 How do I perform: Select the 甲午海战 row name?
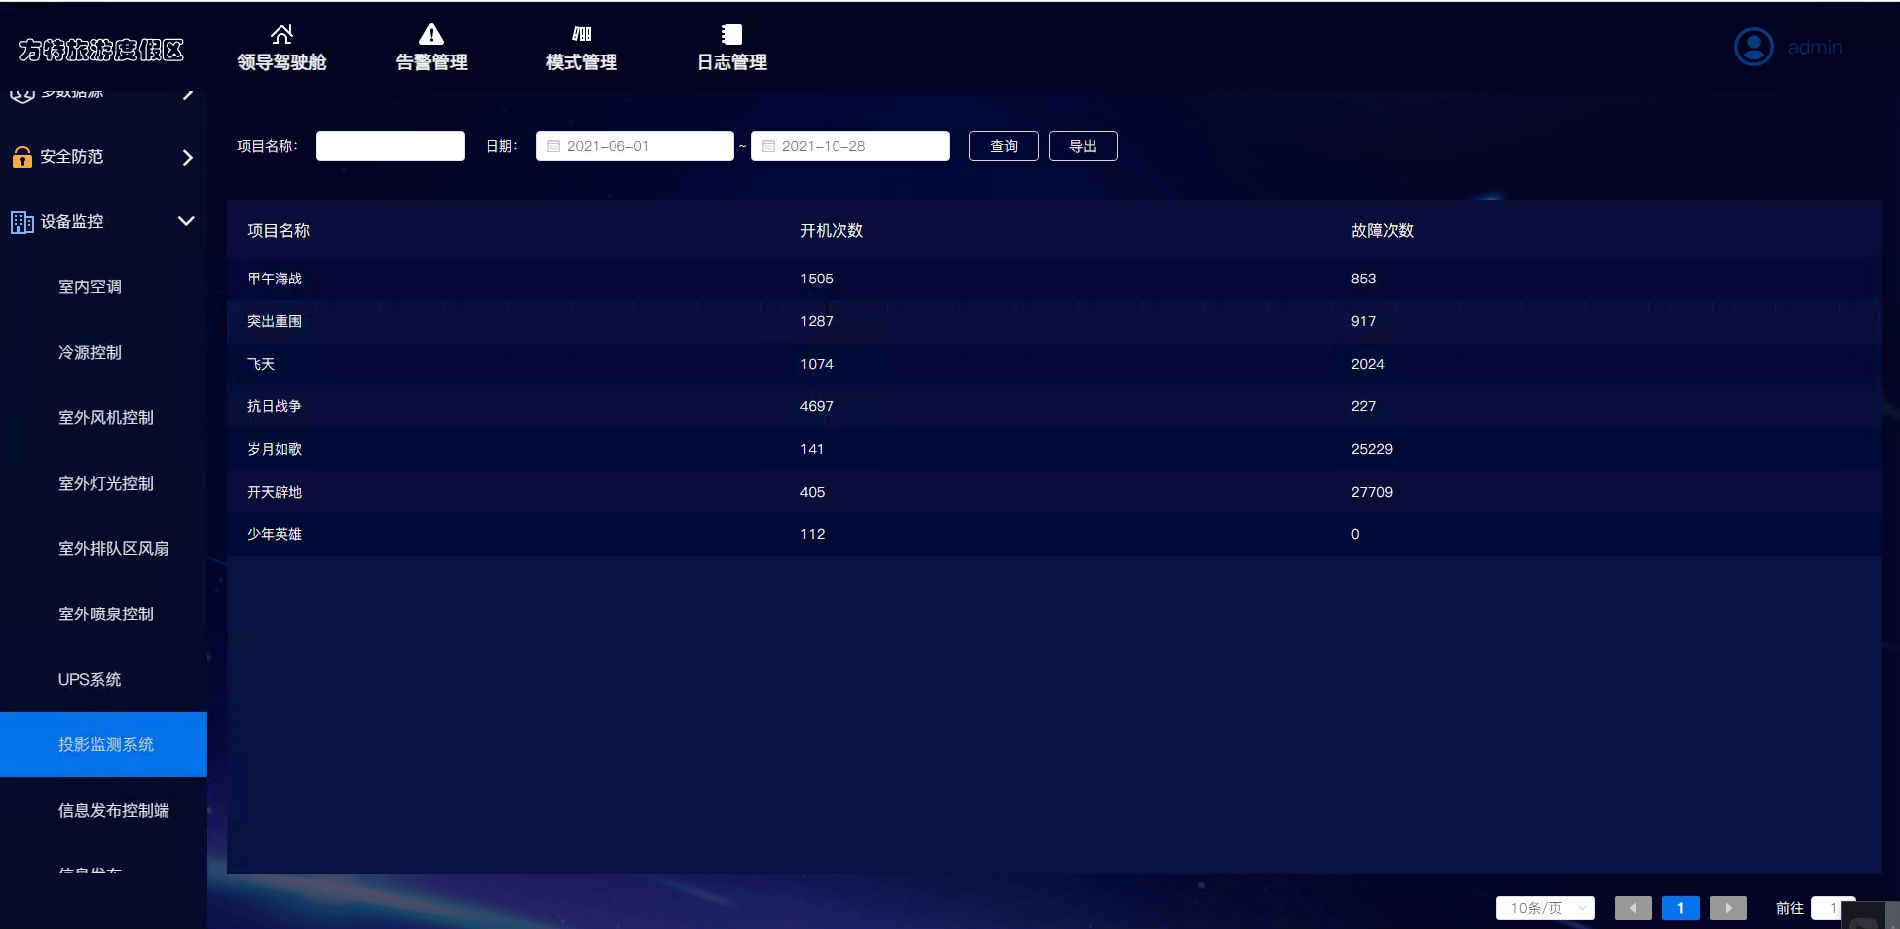[275, 279]
